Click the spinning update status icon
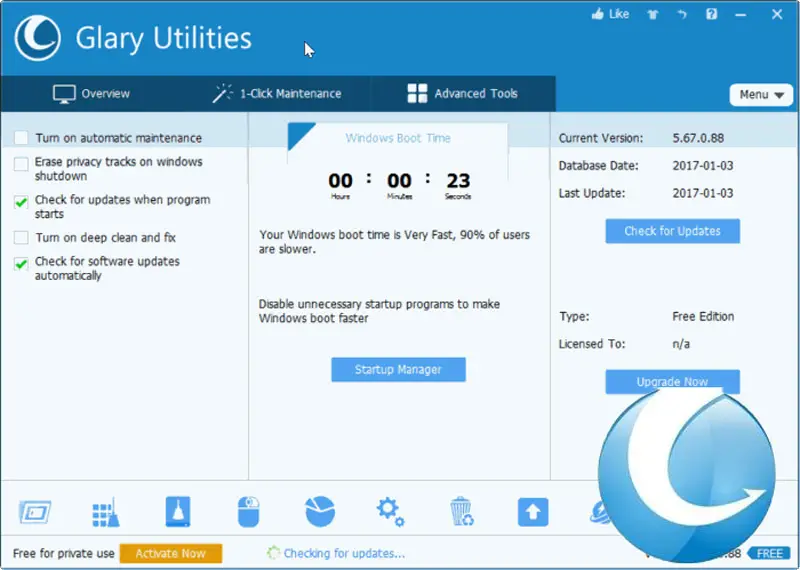This screenshot has height=570, width=800. point(273,553)
